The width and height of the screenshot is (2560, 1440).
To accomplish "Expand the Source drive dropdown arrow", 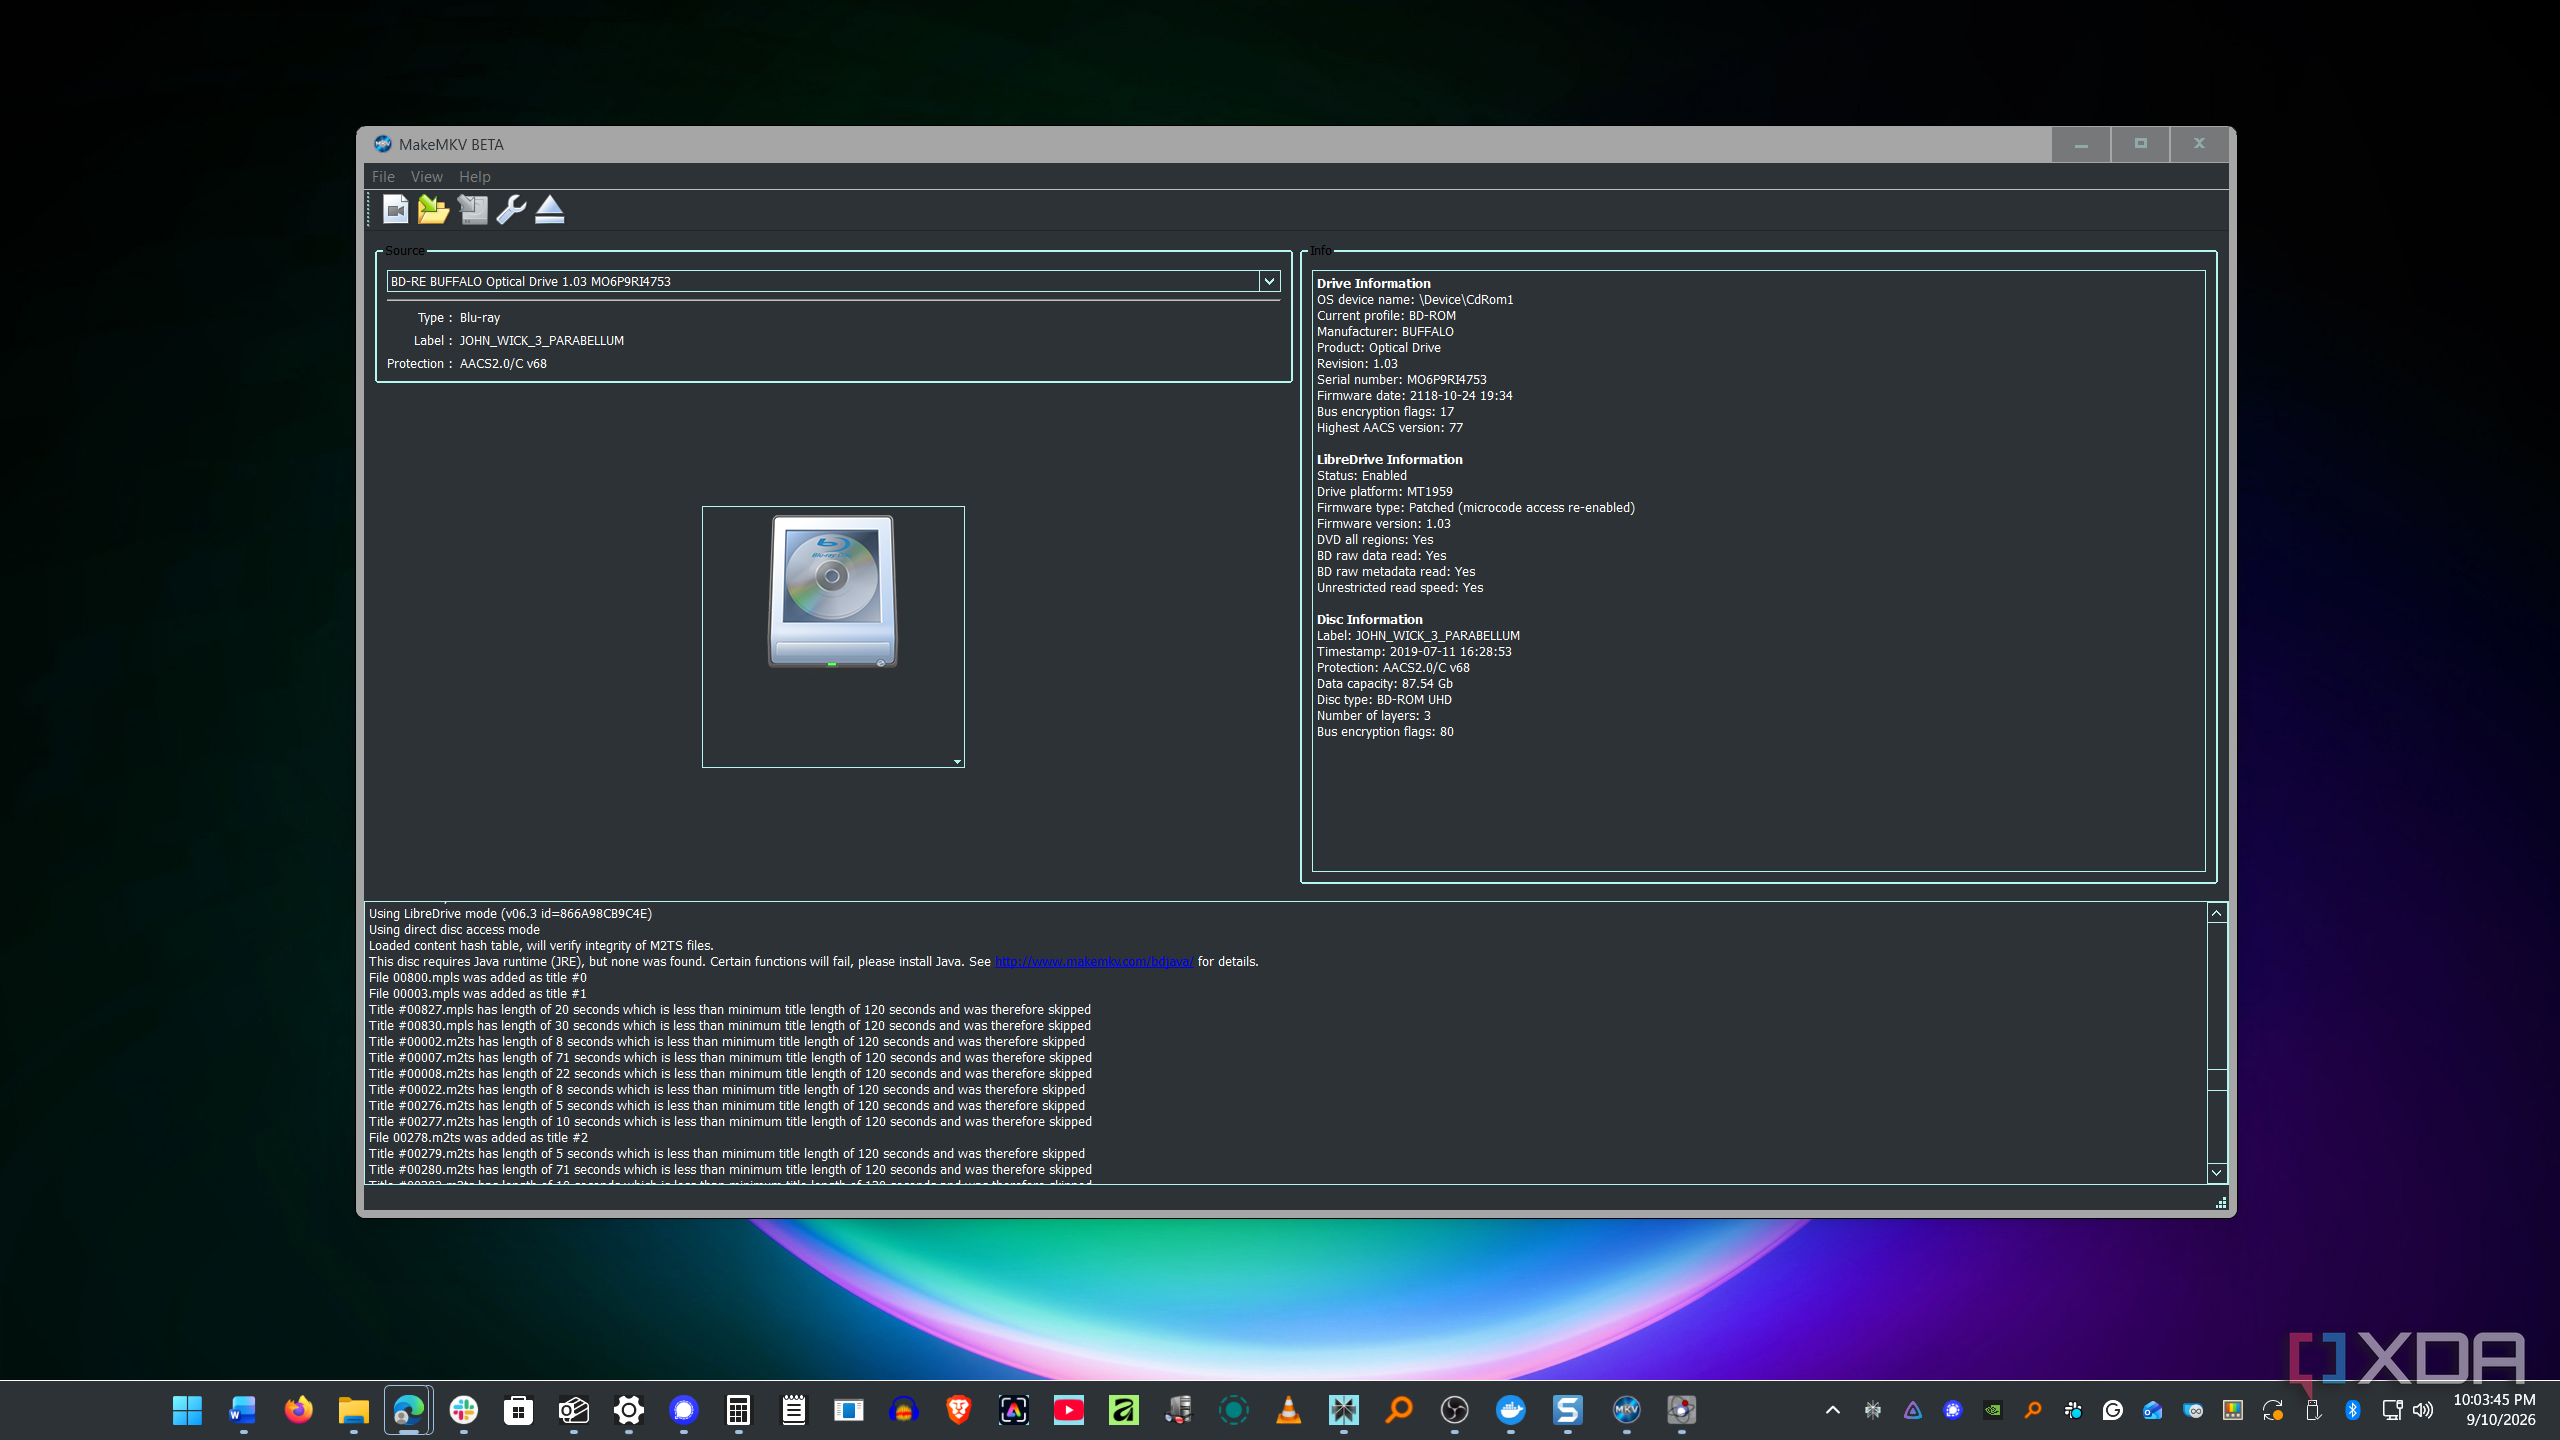I will click(x=1269, y=281).
